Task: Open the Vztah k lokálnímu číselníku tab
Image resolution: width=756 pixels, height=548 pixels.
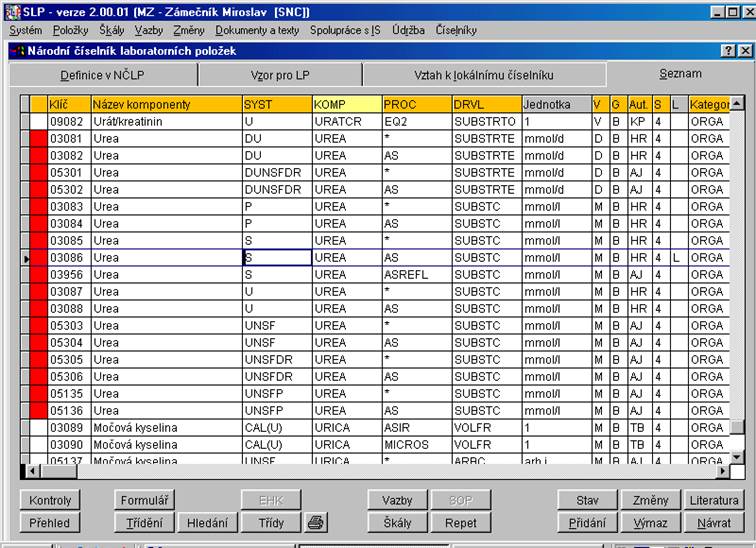Action: click(x=484, y=75)
